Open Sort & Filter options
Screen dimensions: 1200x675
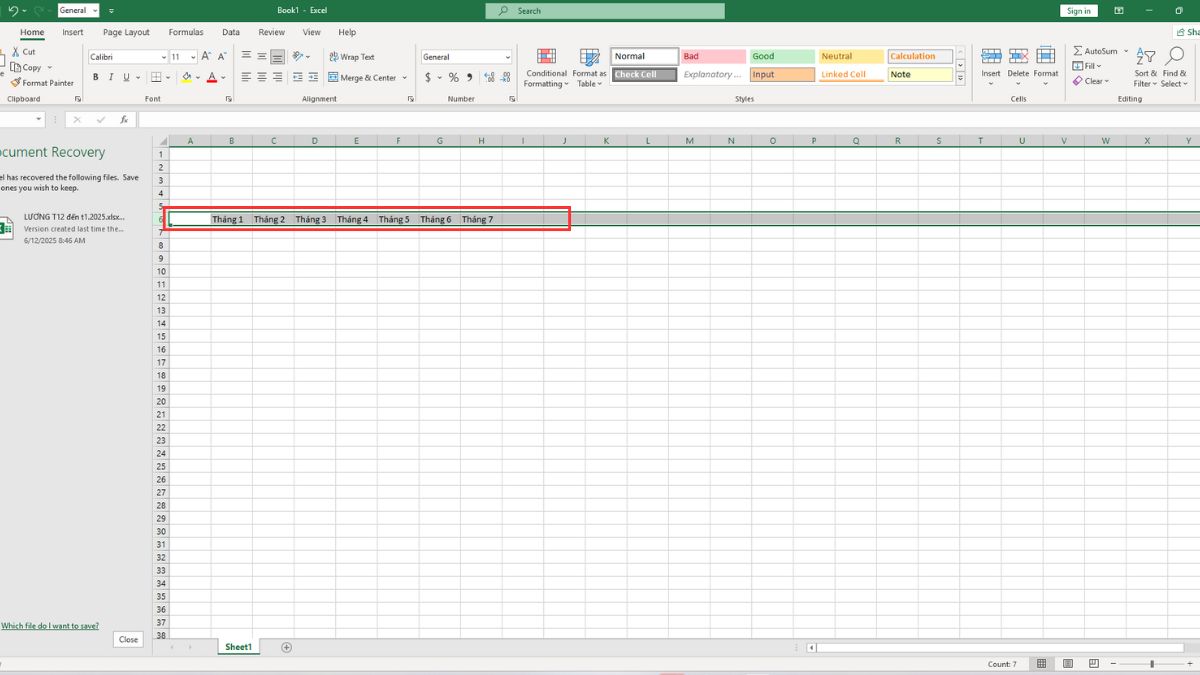pos(1144,66)
